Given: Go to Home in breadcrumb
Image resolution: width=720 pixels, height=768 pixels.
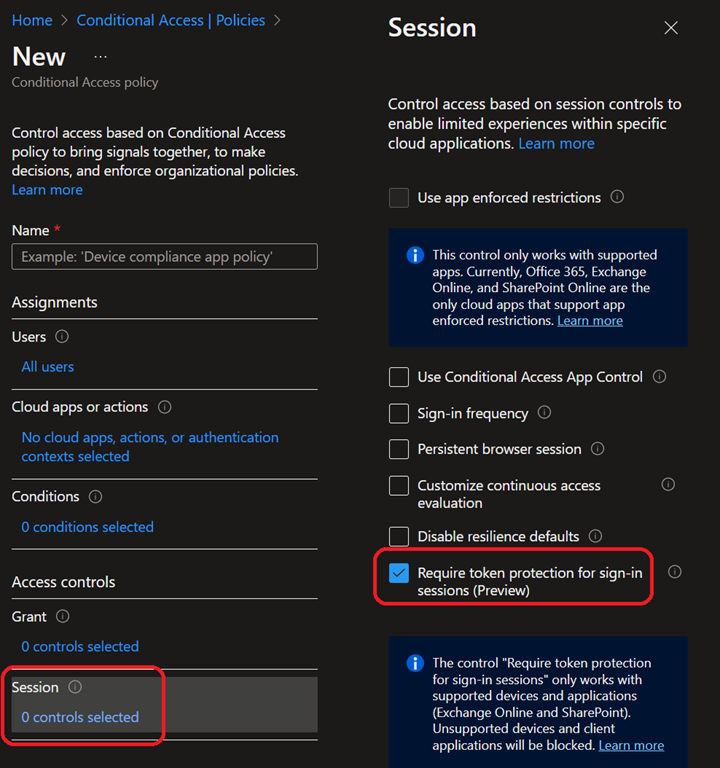Looking at the screenshot, I should click(x=32, y=20).
